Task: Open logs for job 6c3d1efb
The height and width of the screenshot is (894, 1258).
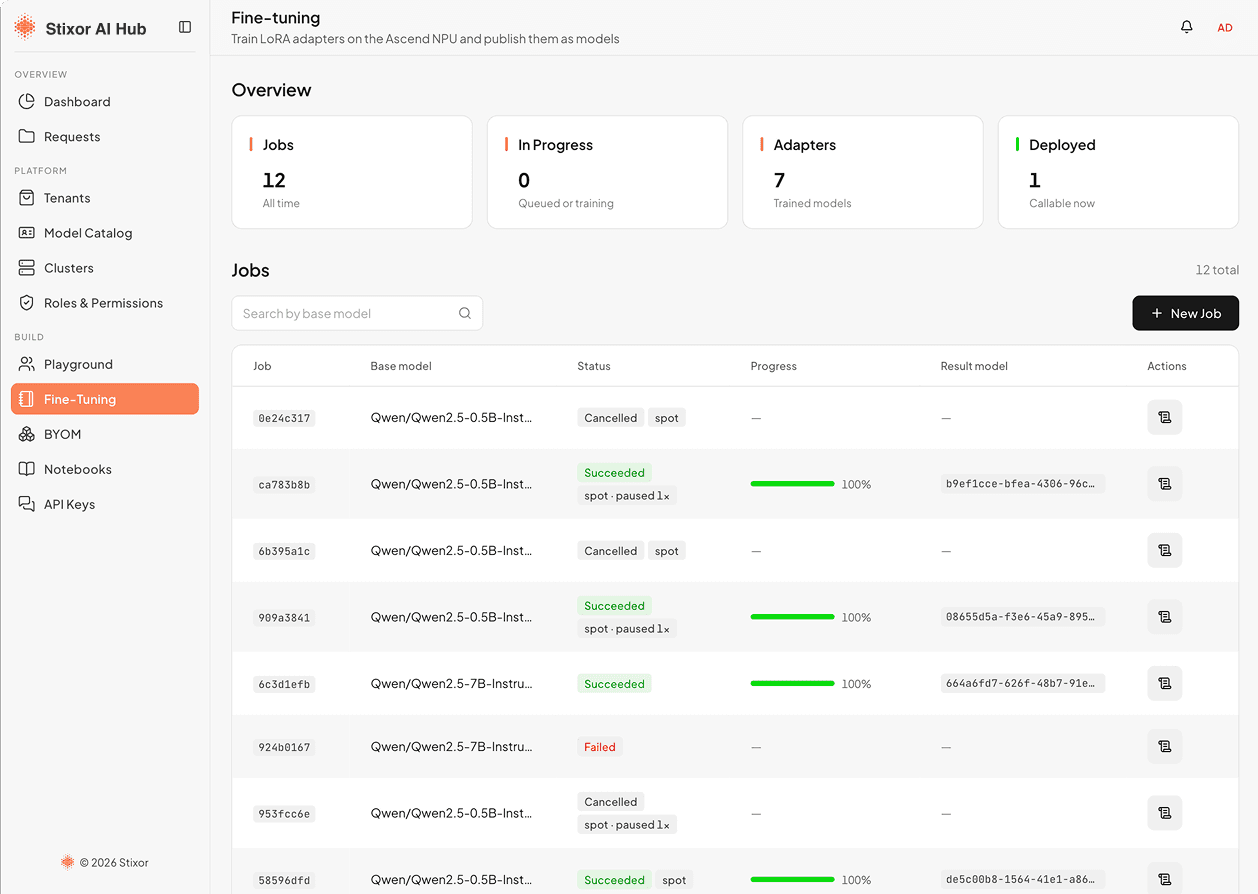Action: coord(1165,683)
